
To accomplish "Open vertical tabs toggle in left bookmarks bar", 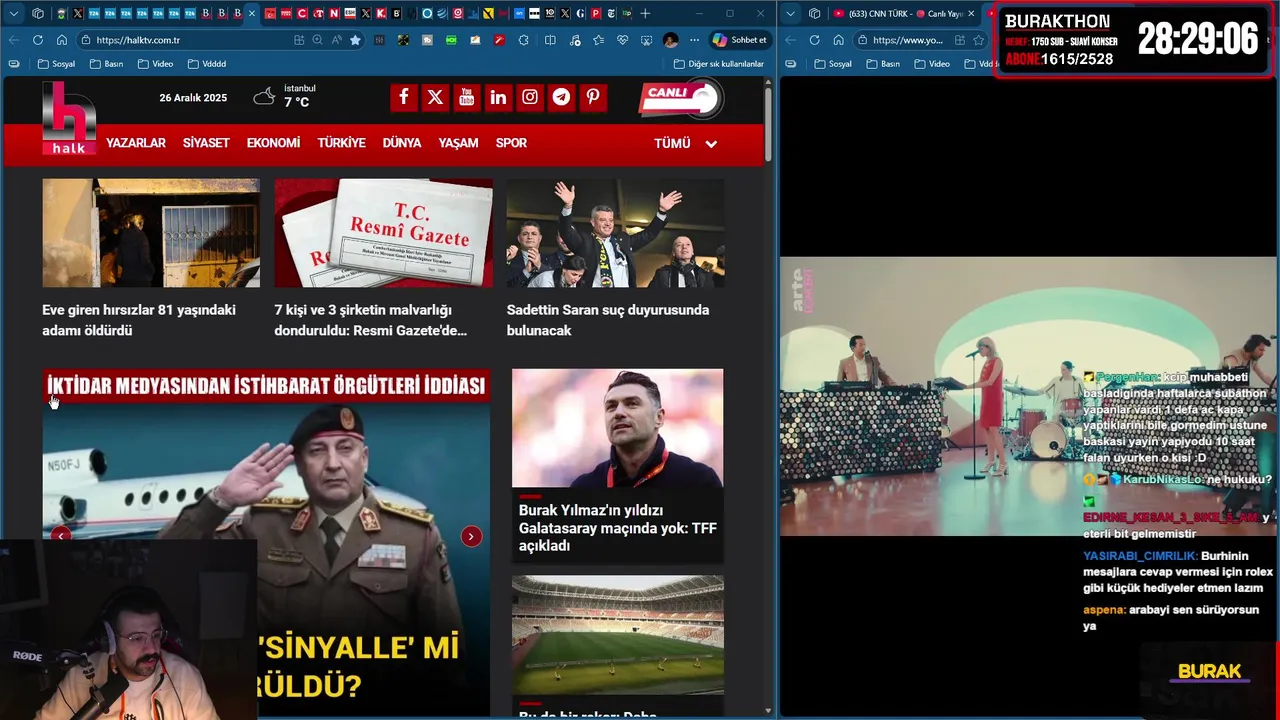I will point(14,64).
